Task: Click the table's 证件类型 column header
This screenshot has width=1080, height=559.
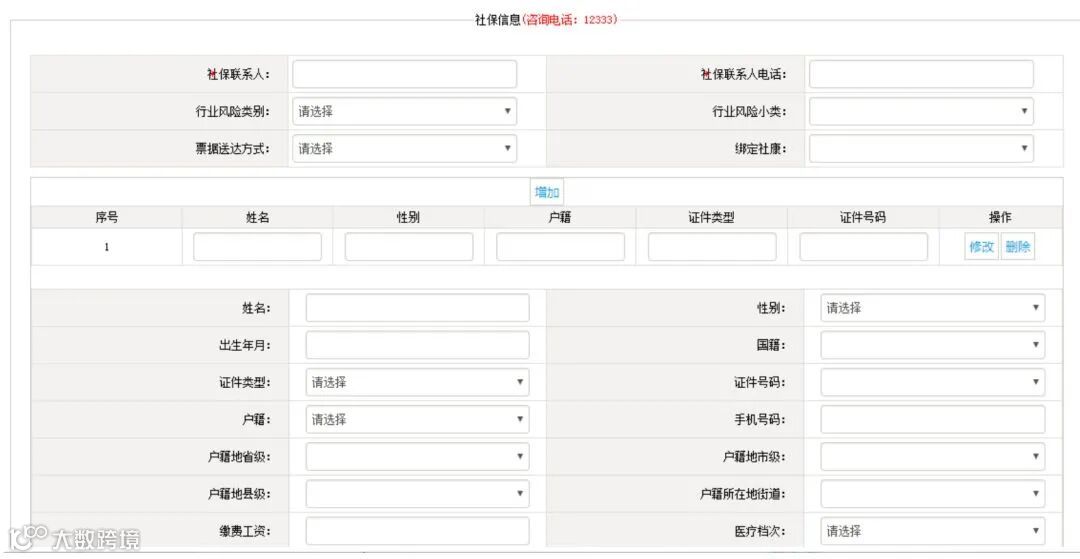Action: [x=712, y=218]
